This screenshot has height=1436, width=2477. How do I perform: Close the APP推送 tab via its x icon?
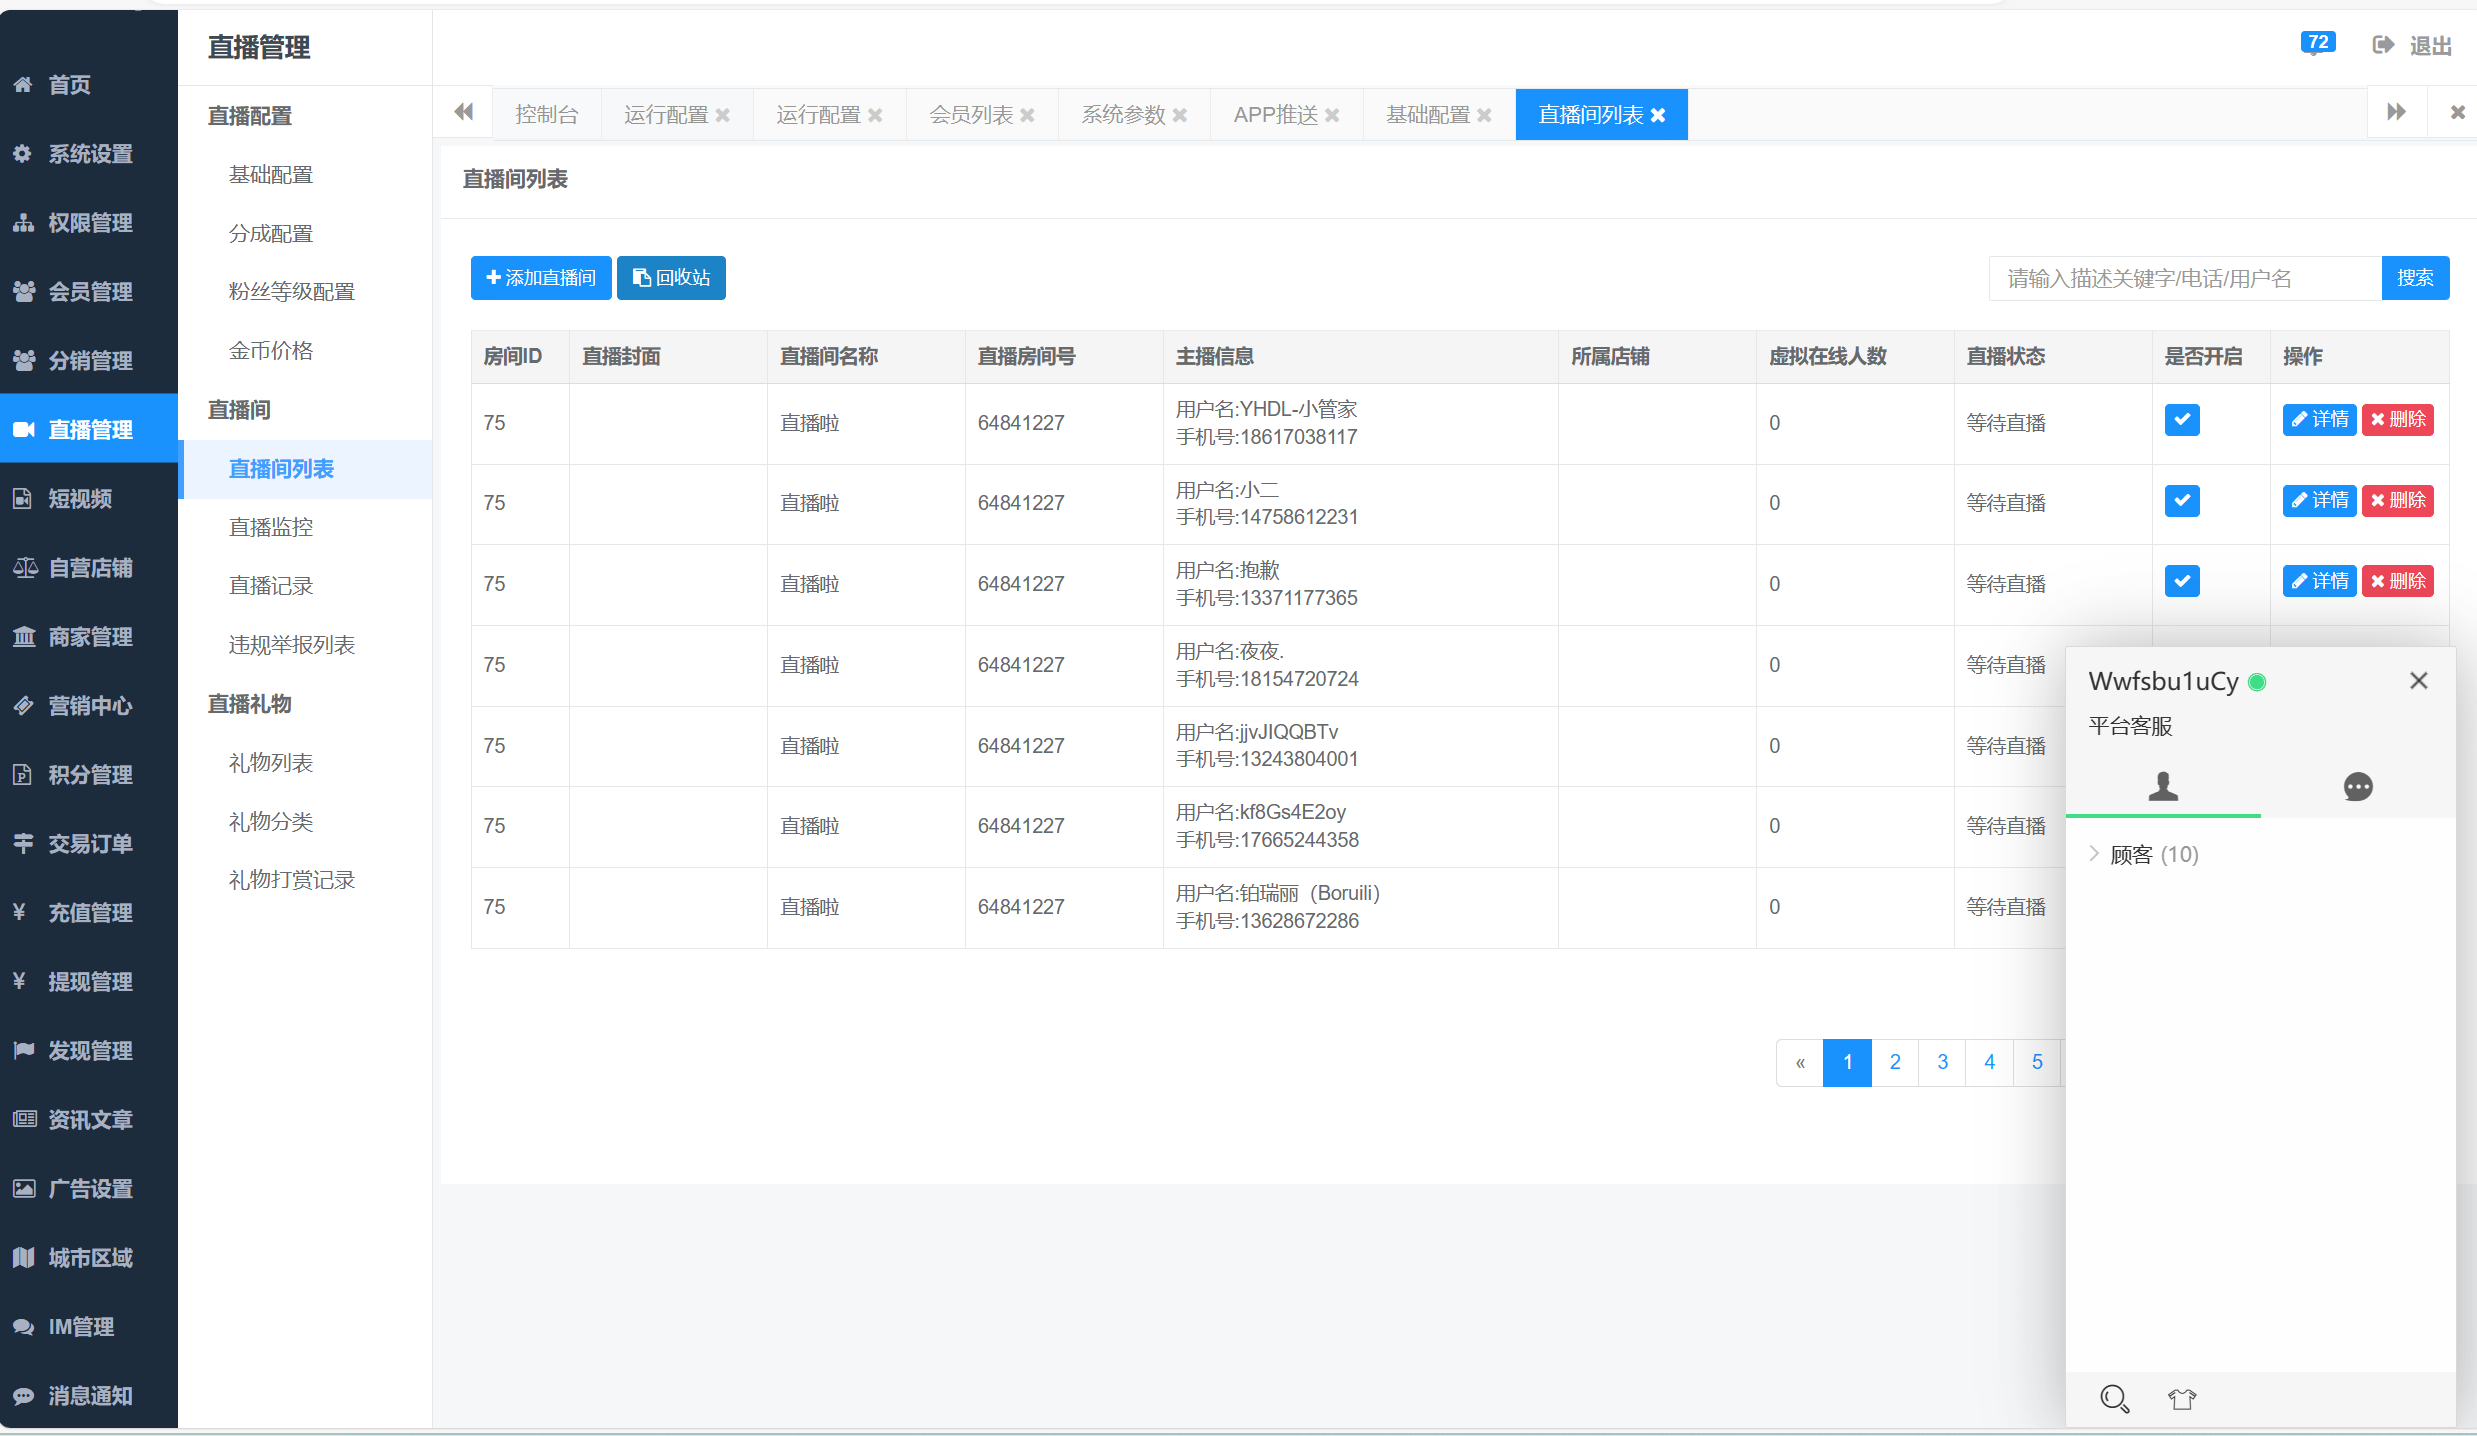pos(1333,116)
